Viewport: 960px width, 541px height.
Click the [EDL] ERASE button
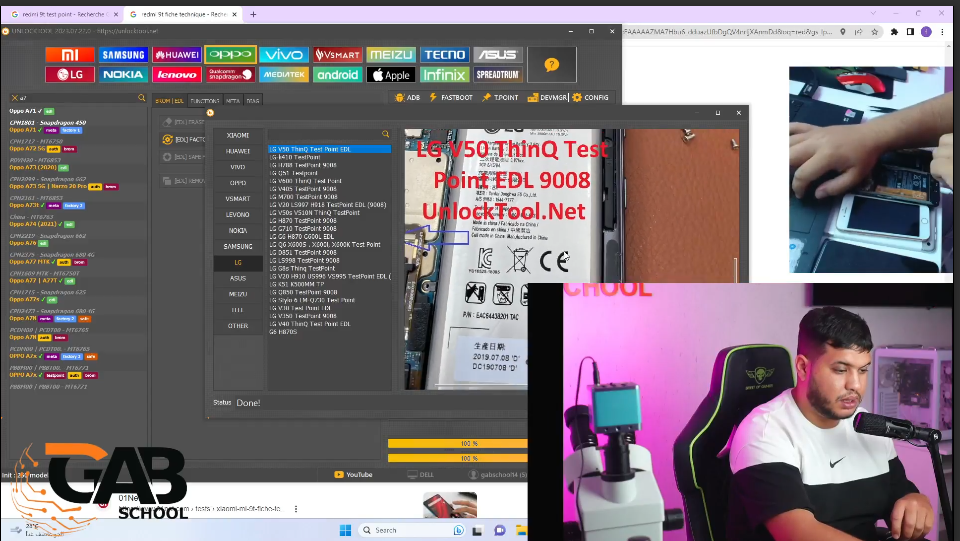(184, 122)
